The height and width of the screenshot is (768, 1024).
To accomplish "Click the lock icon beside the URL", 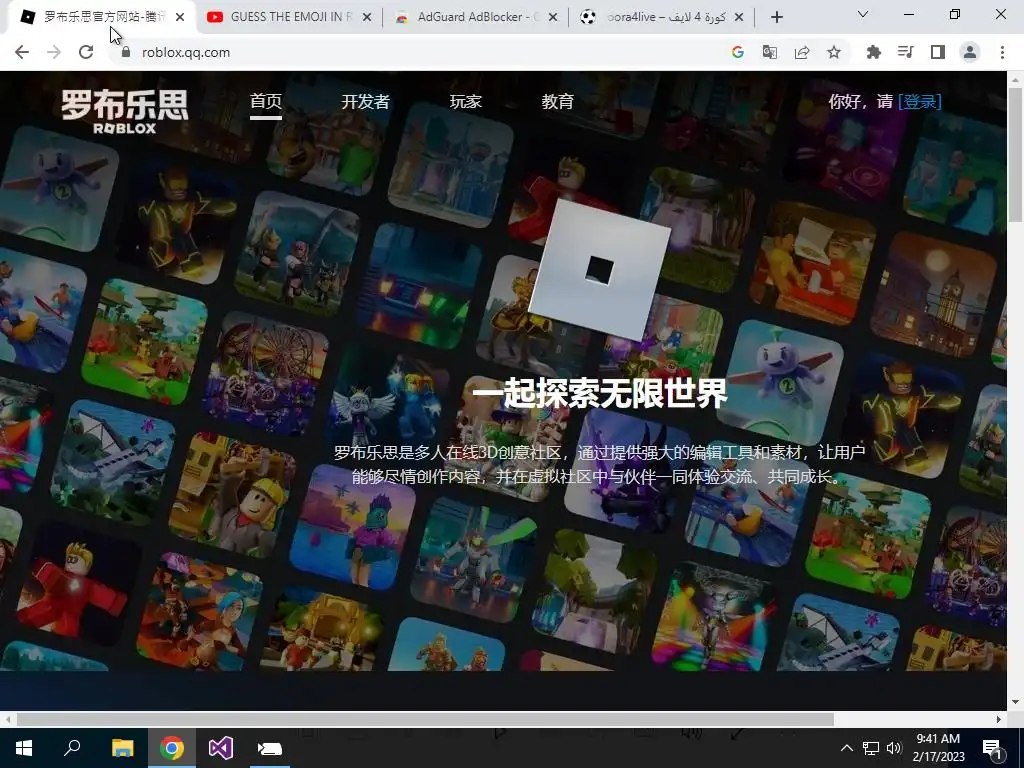I will (126, 52).
